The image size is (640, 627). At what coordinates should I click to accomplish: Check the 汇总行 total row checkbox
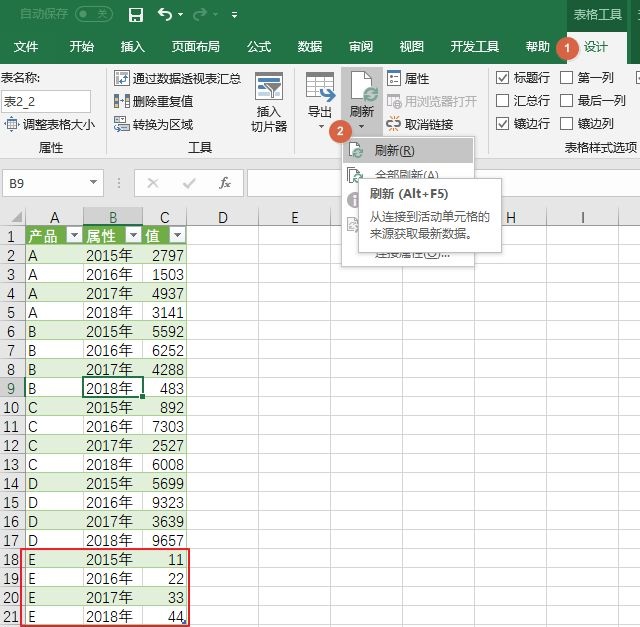(502, 100)
